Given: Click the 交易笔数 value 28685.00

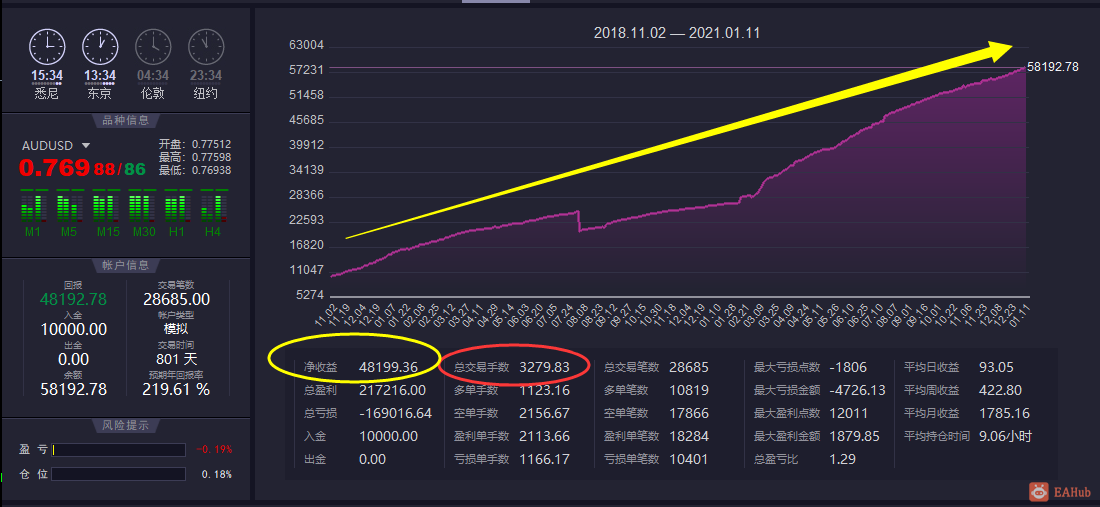Looking at the screenshot, I should (x=177, y=299).
